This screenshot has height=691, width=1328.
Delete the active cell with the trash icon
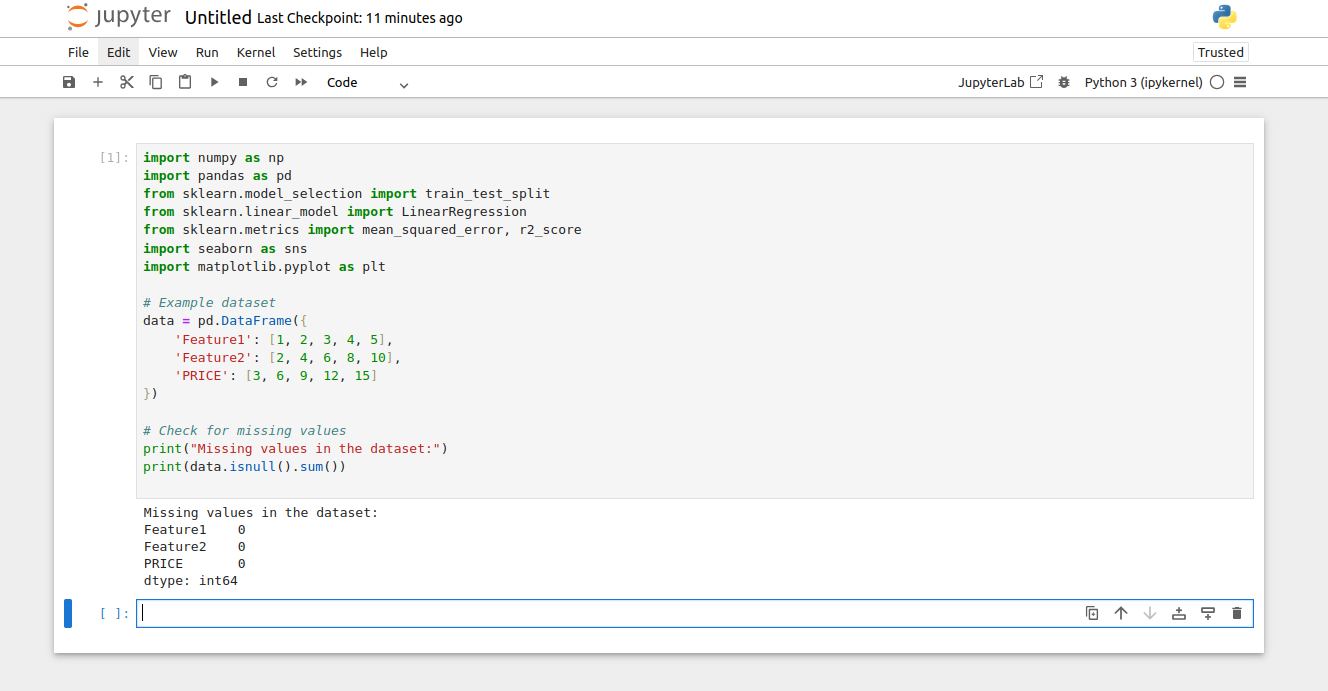coord(1237,613)
